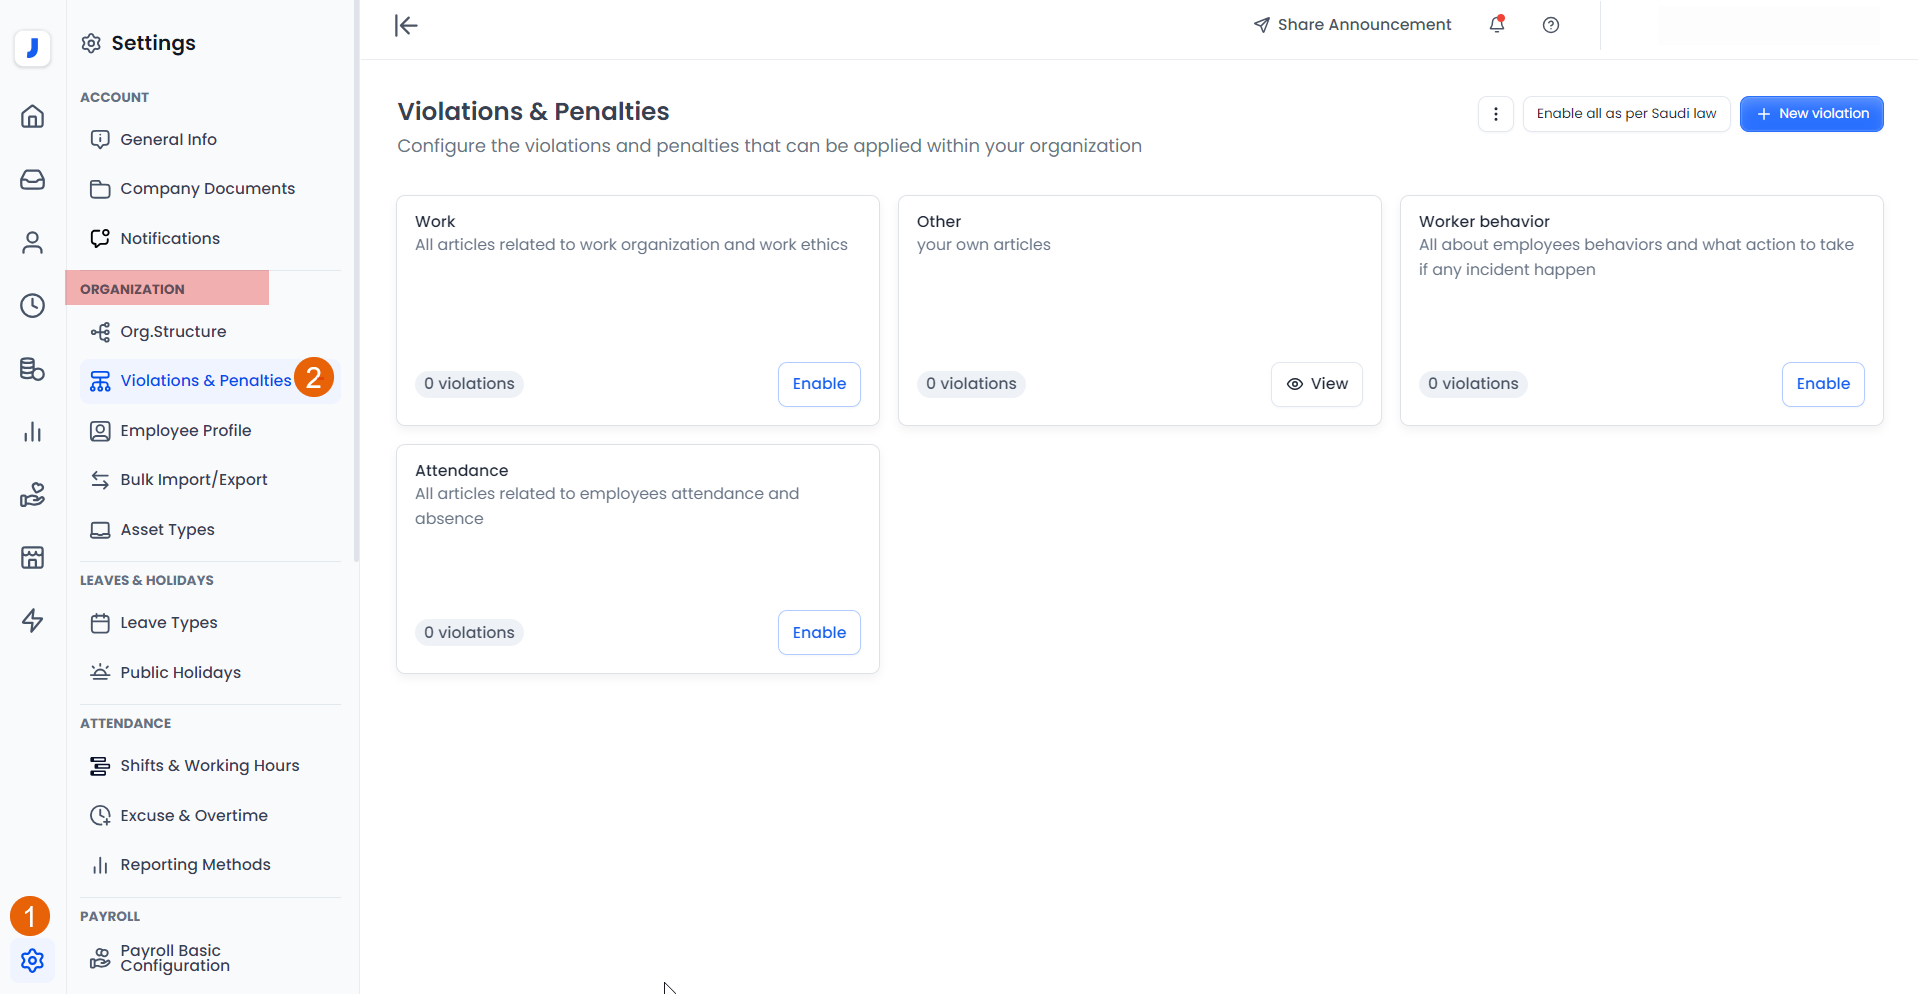Open the inbox icon in left rail

click(x=32, y=180)
